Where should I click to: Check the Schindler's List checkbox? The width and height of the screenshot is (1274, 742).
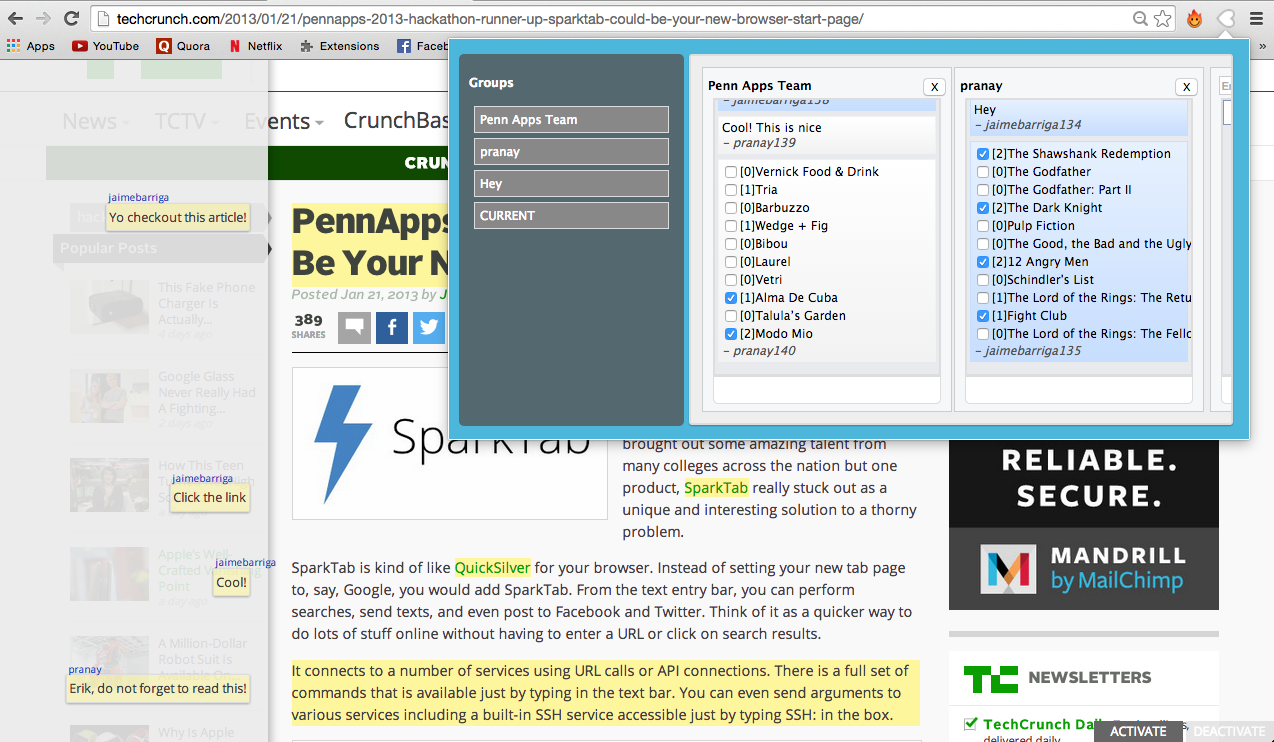pyautogui.click(x=983, y=280)
